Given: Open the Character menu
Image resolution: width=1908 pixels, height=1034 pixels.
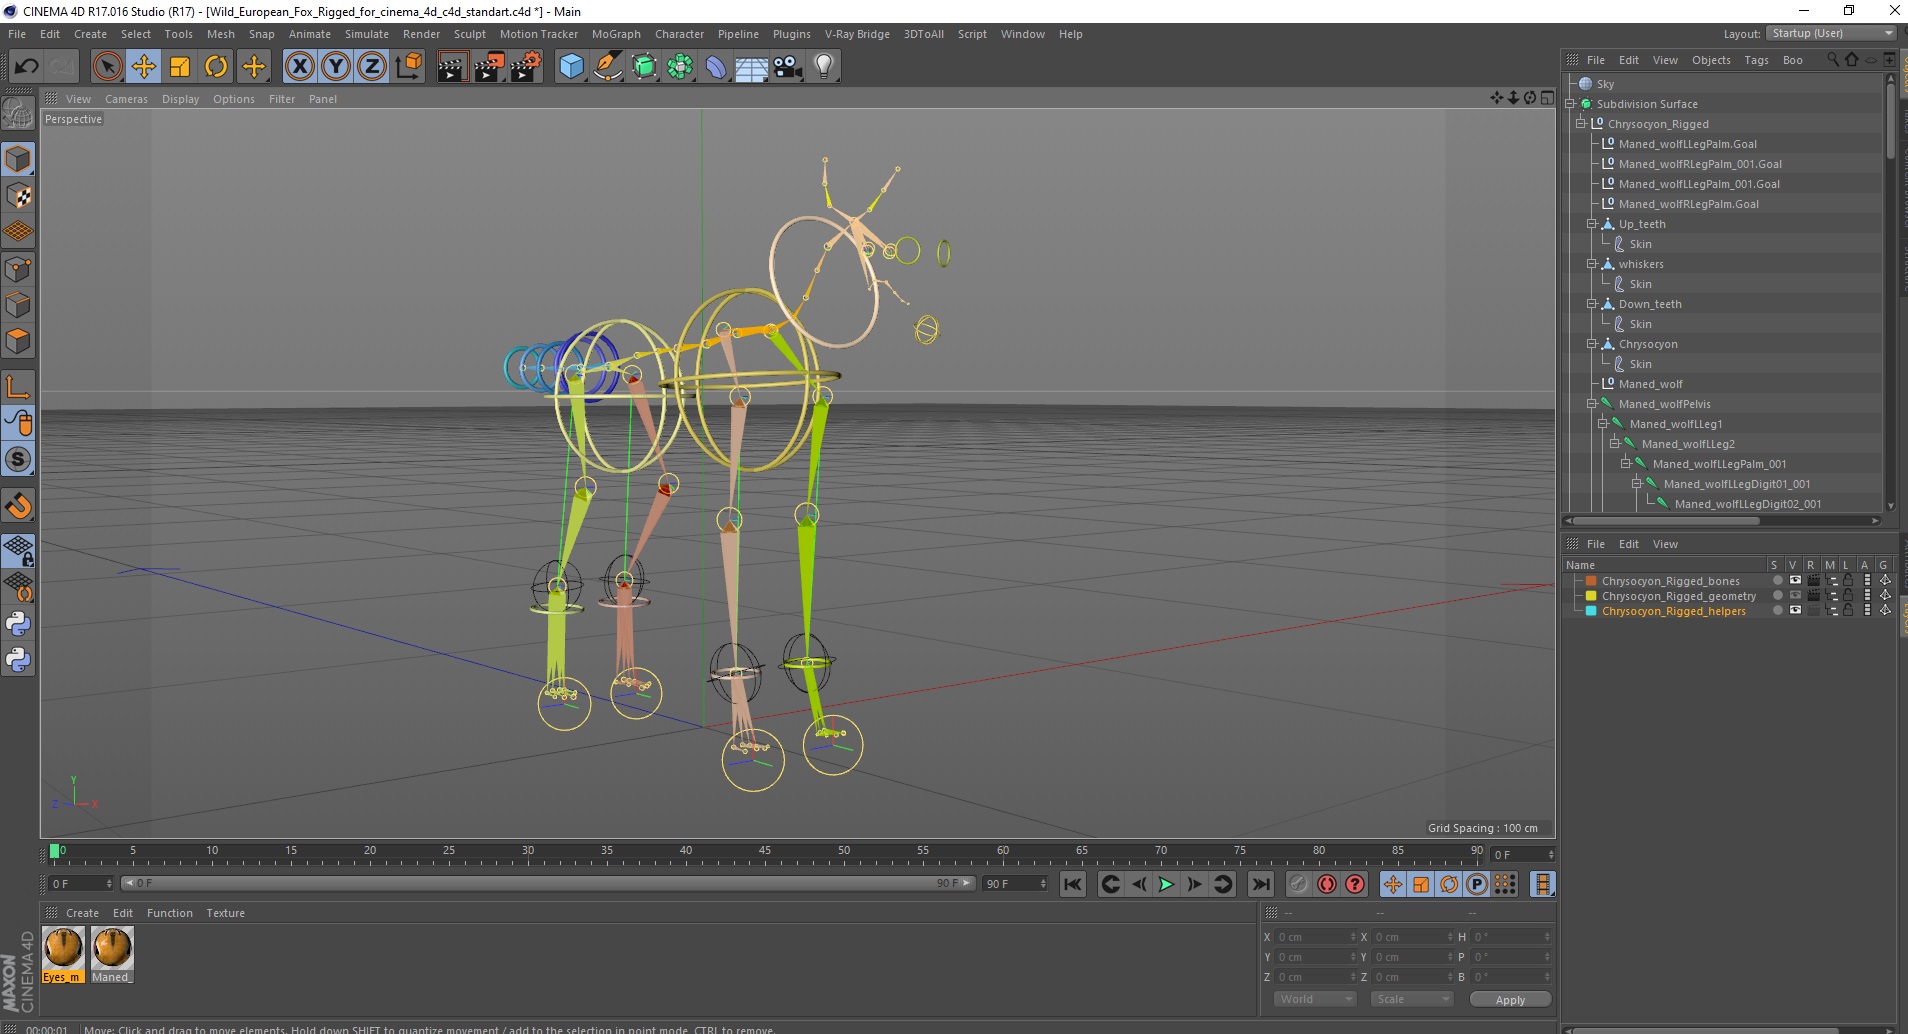Looking at the screenshot, I should click(x=679, y=34).
